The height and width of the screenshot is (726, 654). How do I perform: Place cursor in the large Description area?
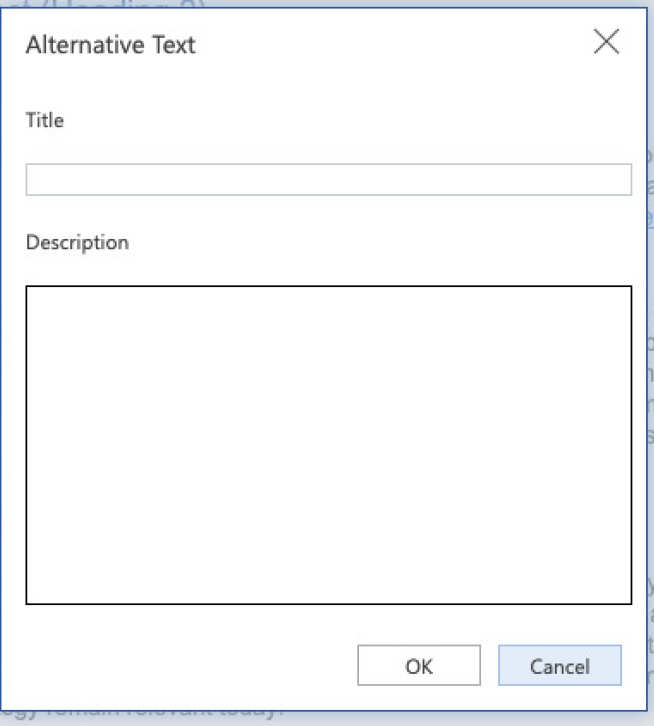328,445
